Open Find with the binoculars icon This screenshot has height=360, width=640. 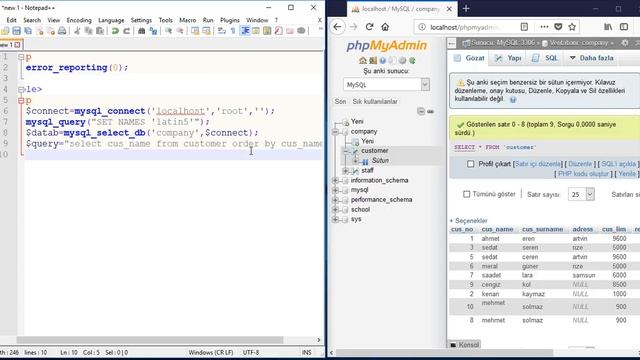142,31
